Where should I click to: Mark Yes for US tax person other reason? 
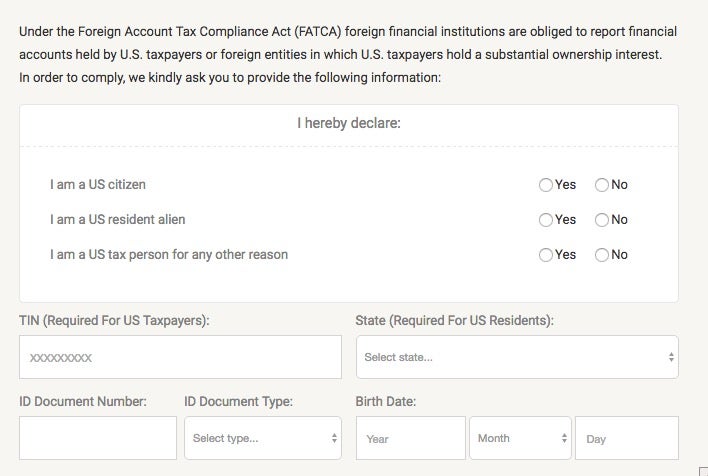[545, 255]
